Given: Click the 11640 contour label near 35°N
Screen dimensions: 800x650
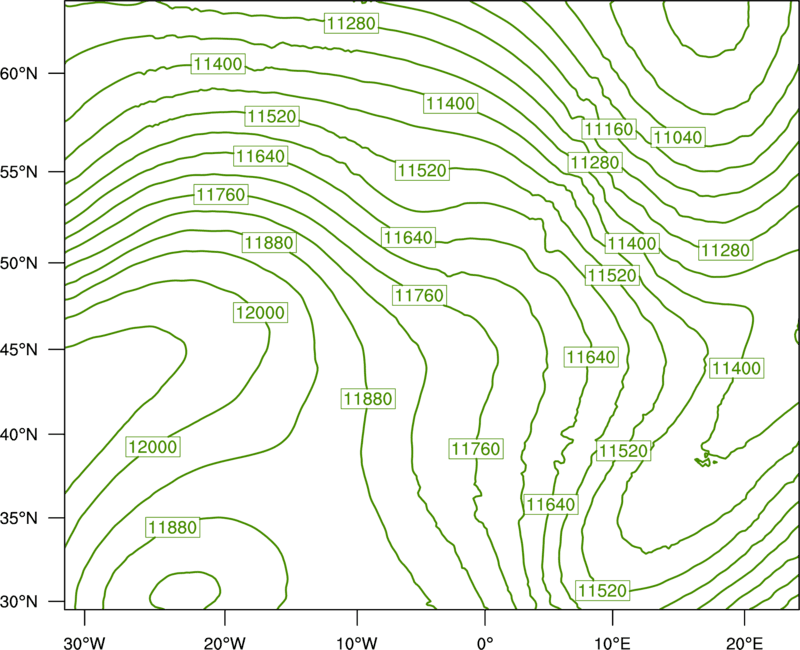Looking at the screenshot, I should (551, 505).
